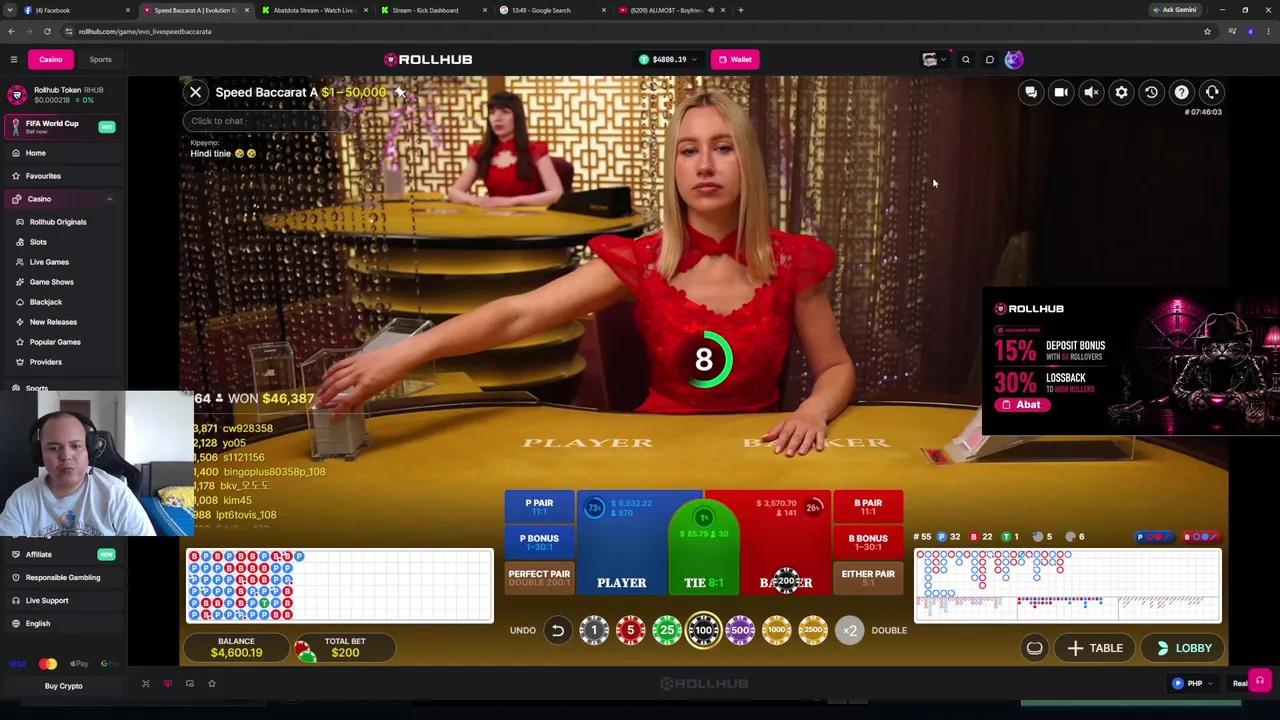This screenshot has height=720, width=1280.
Task: Undo the last bet
Action: (x=557, y=630)
